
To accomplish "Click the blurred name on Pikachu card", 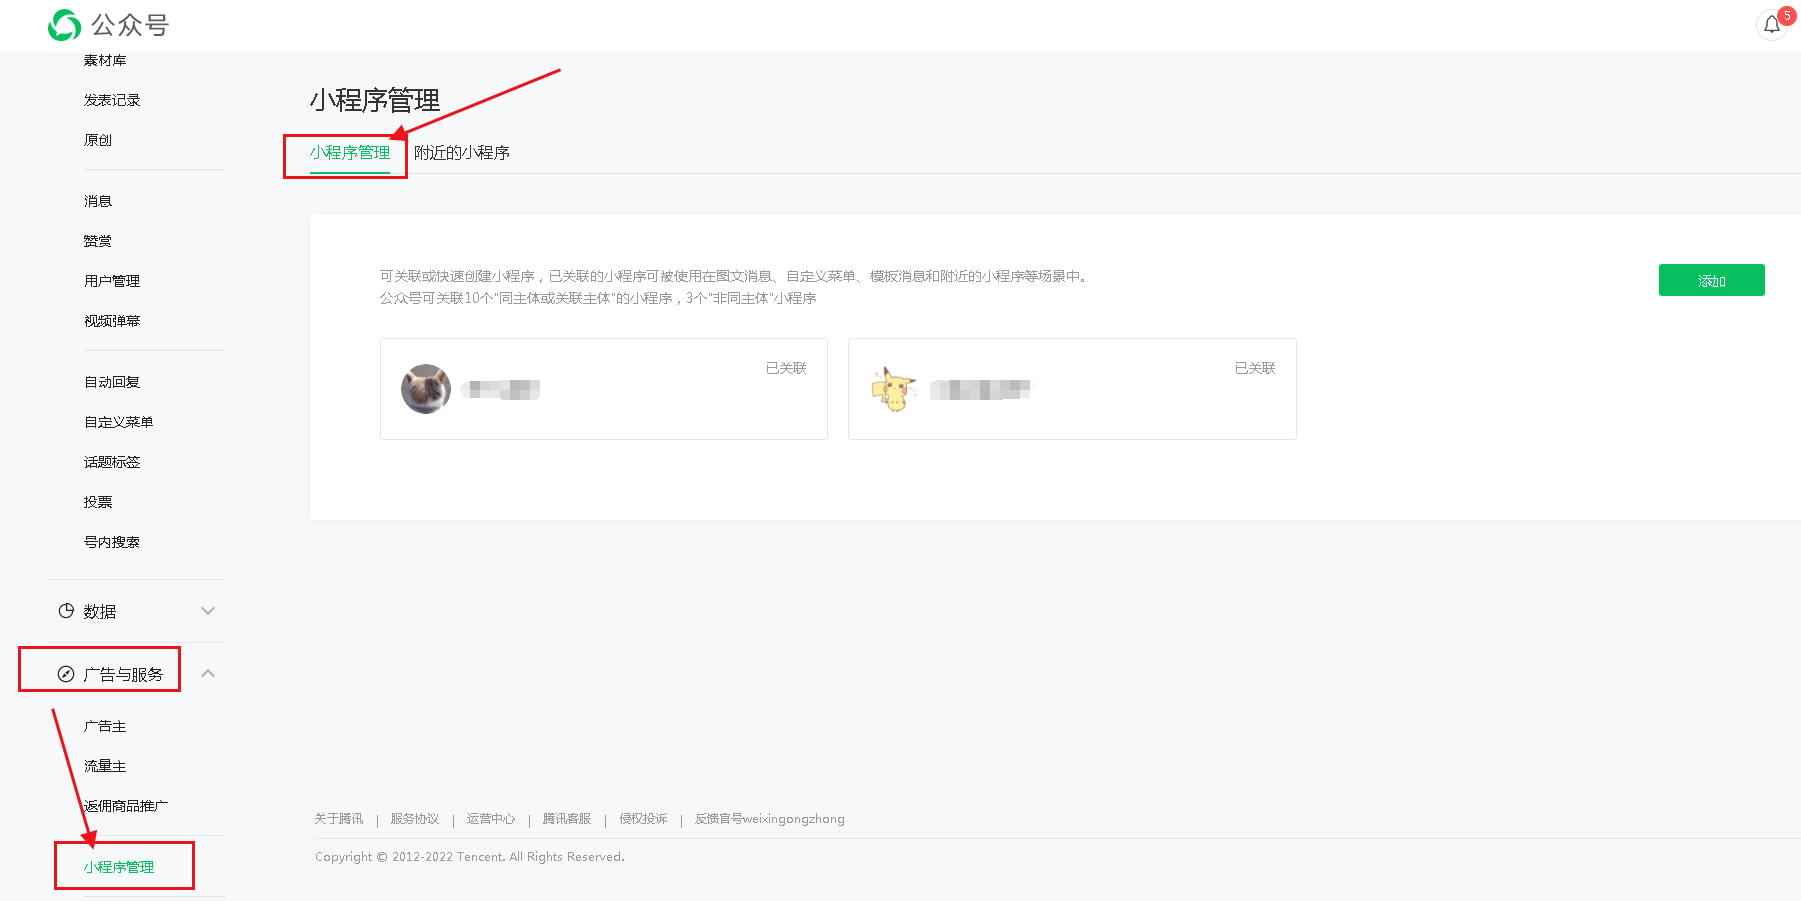I will point(980,389).
